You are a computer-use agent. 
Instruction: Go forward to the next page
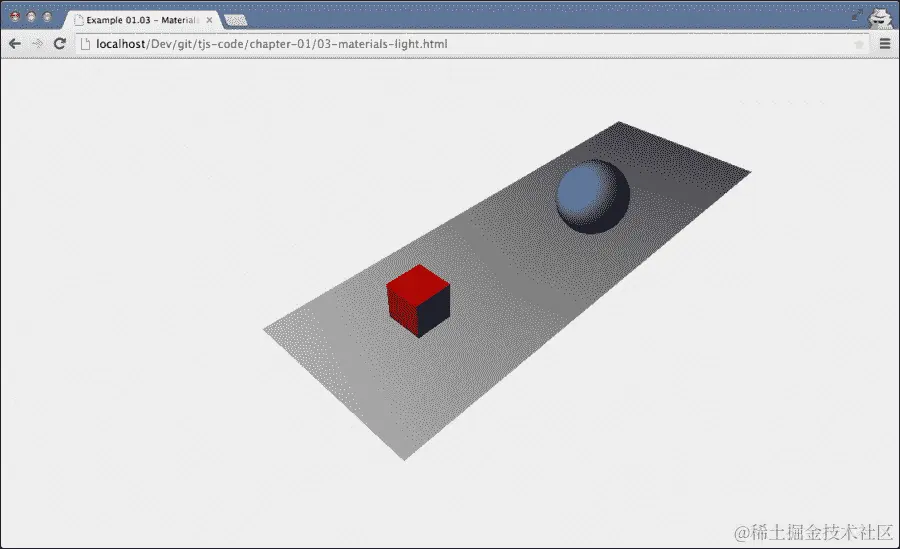click(37, 44)
